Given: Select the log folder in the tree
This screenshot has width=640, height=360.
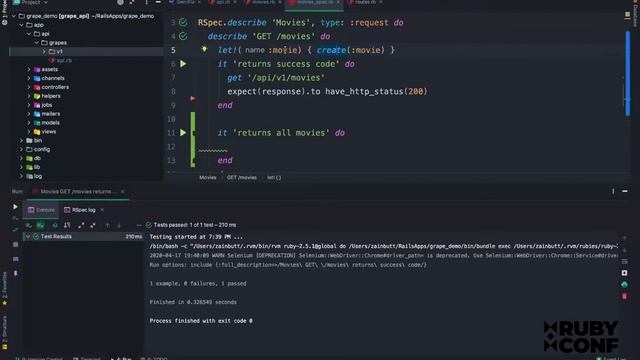Looking at the screenshot, I should click(34, 176).
